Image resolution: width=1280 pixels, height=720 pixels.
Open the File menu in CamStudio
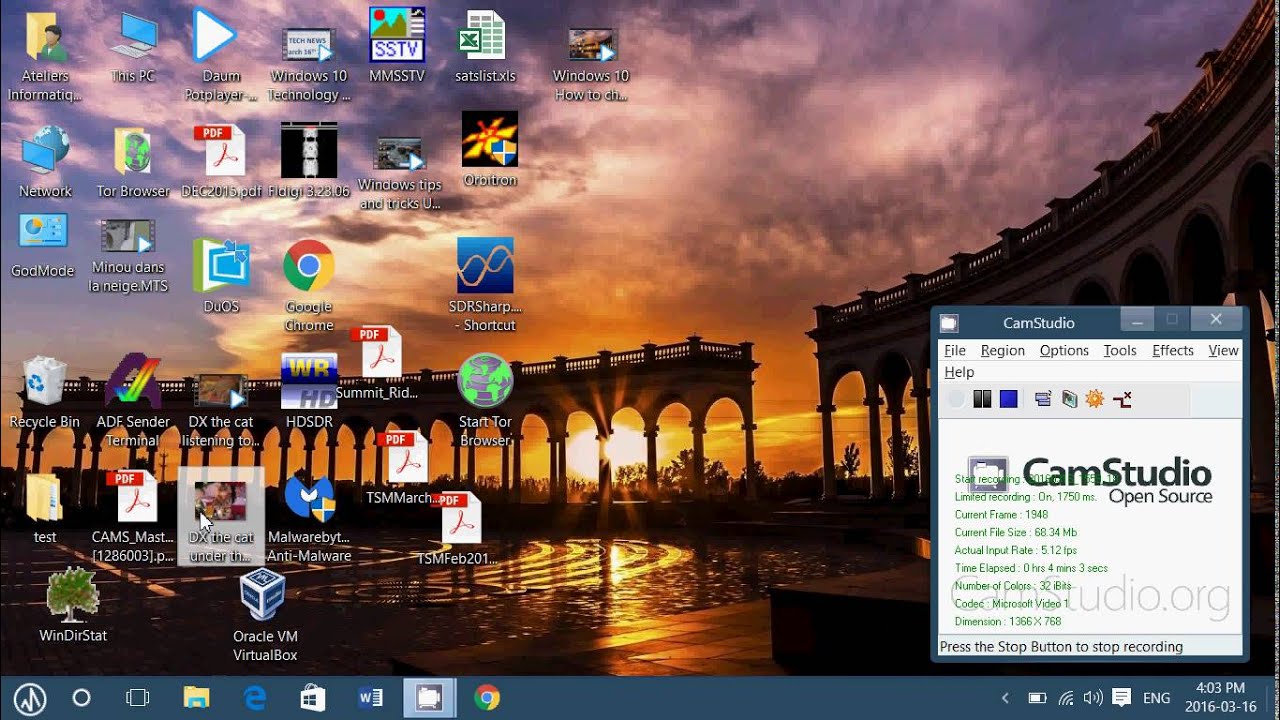coord(955,350)
